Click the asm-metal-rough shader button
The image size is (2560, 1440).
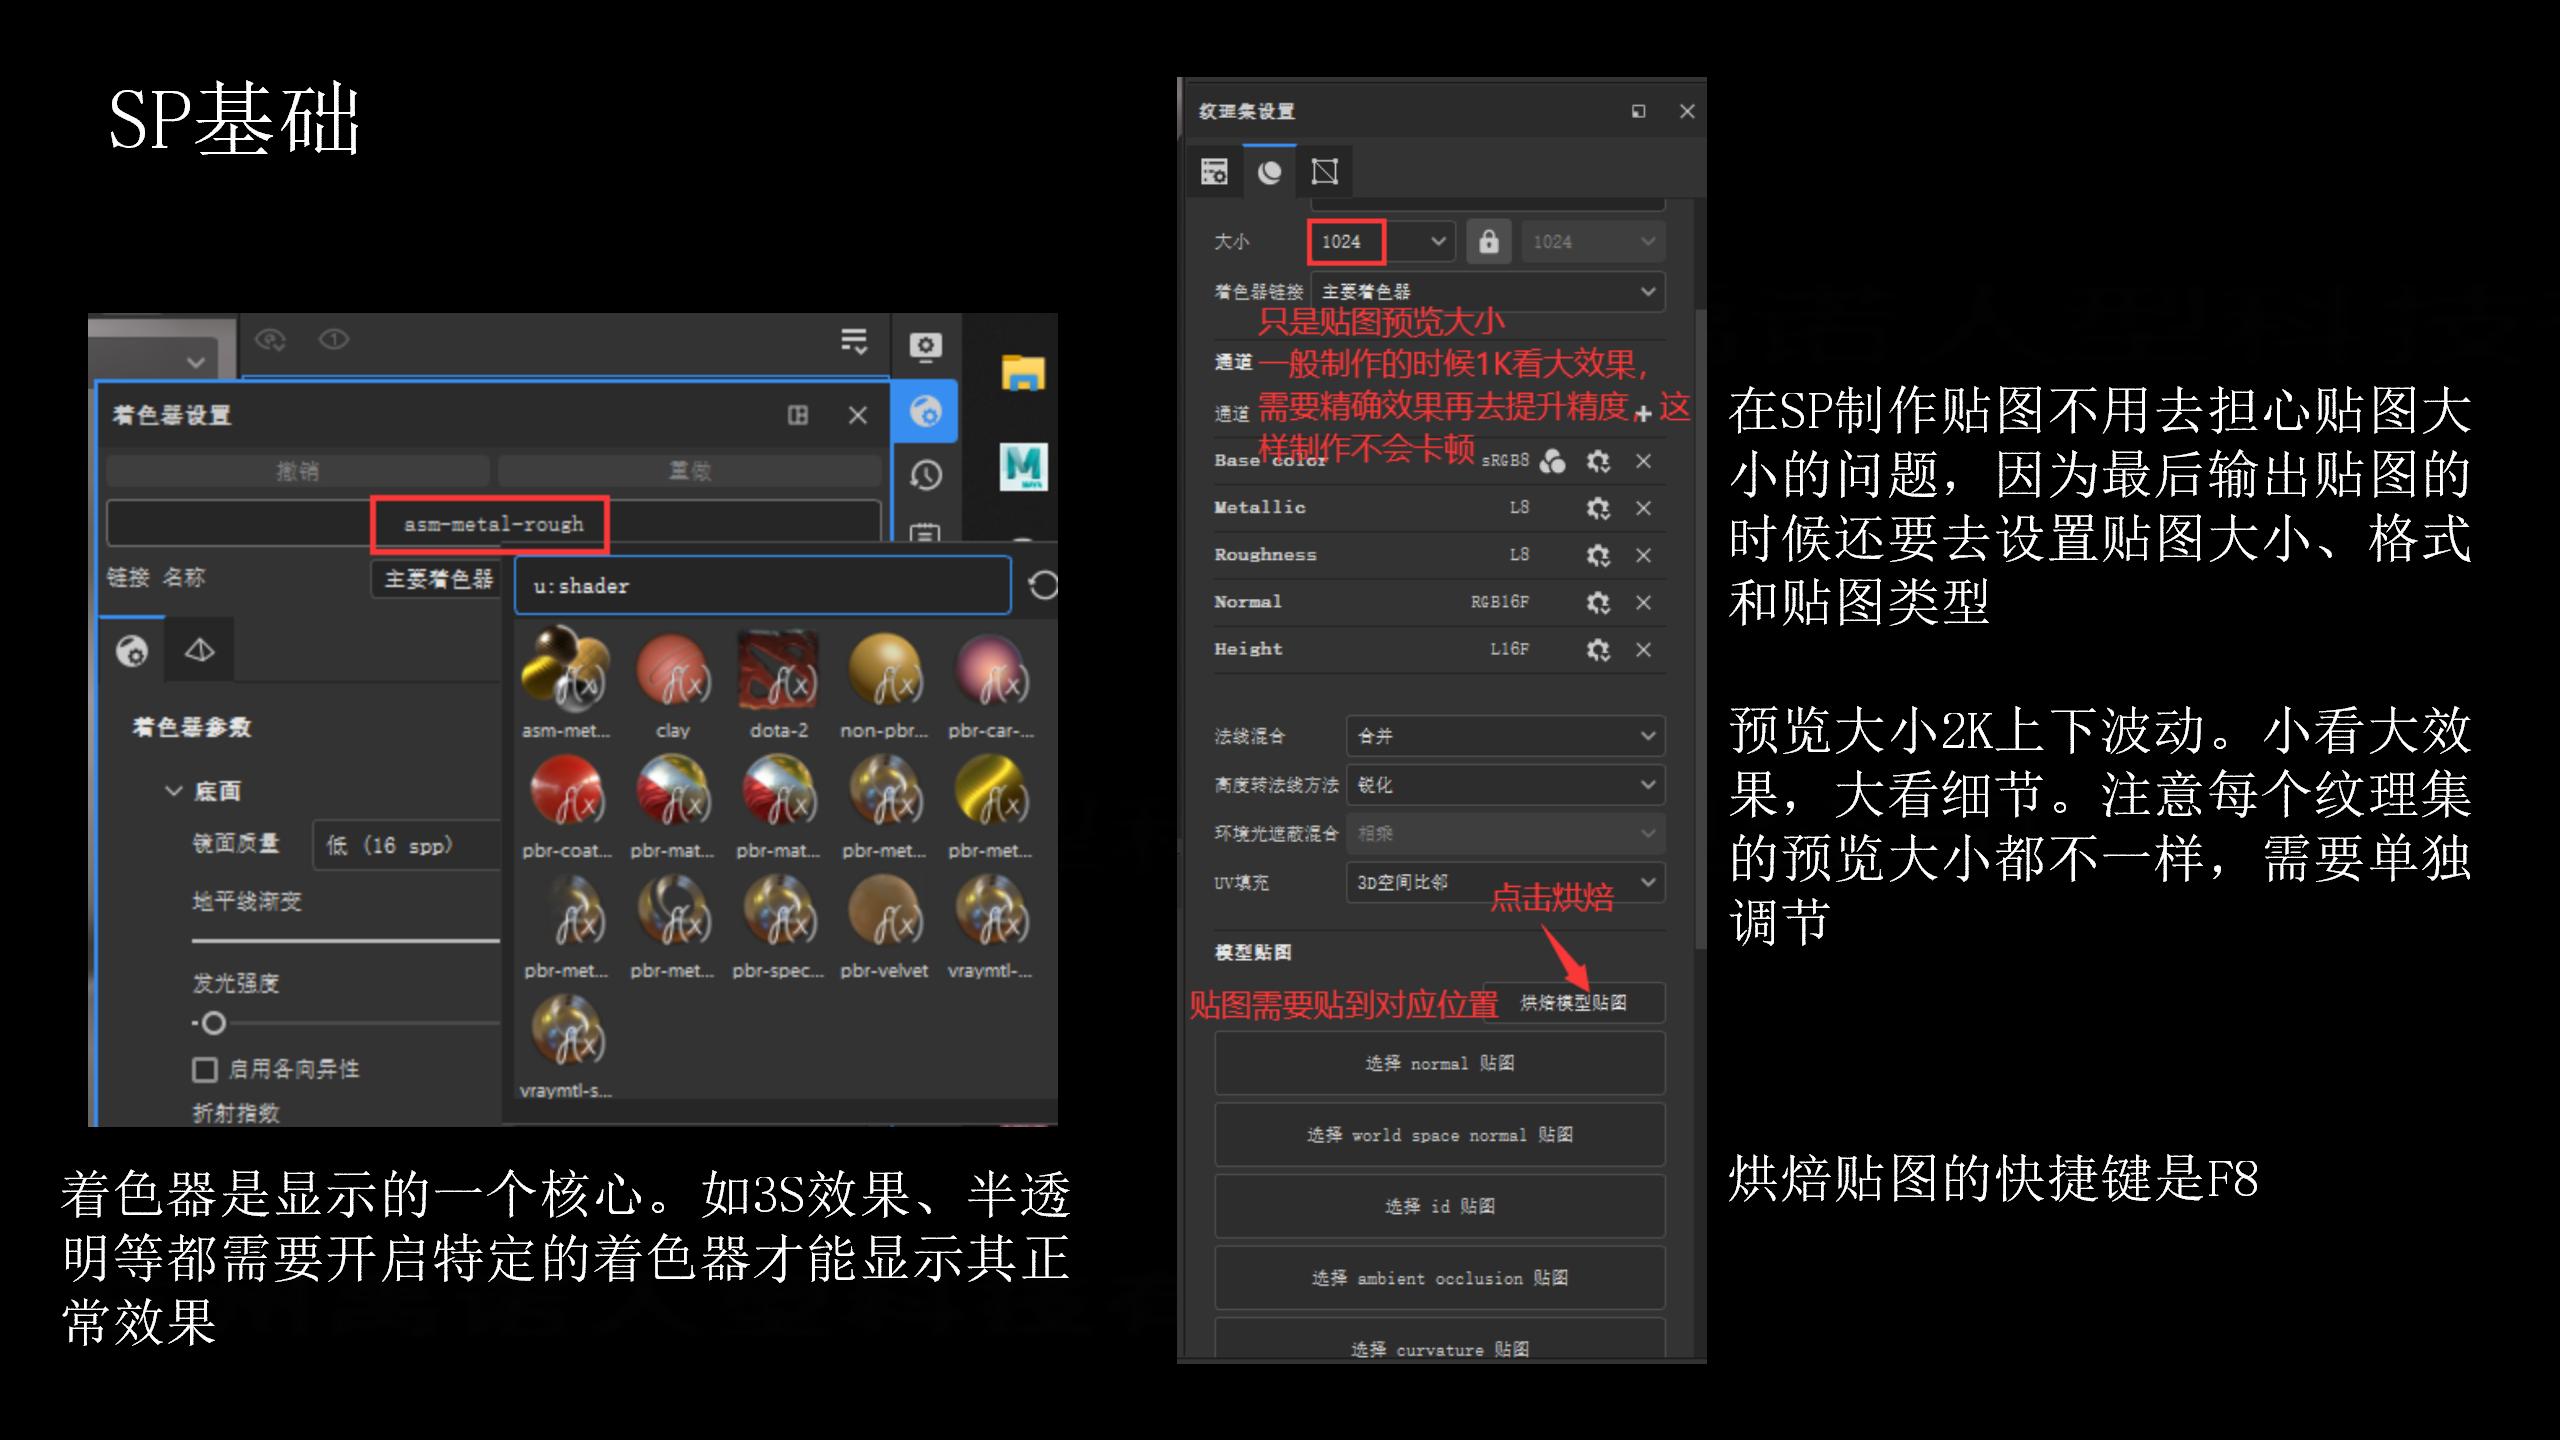493,524
